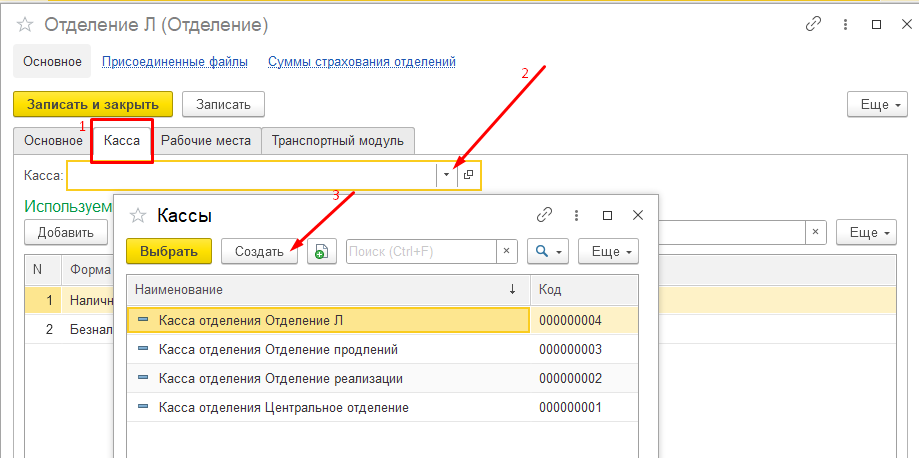Get link icon in Кассы dialog

544,215
